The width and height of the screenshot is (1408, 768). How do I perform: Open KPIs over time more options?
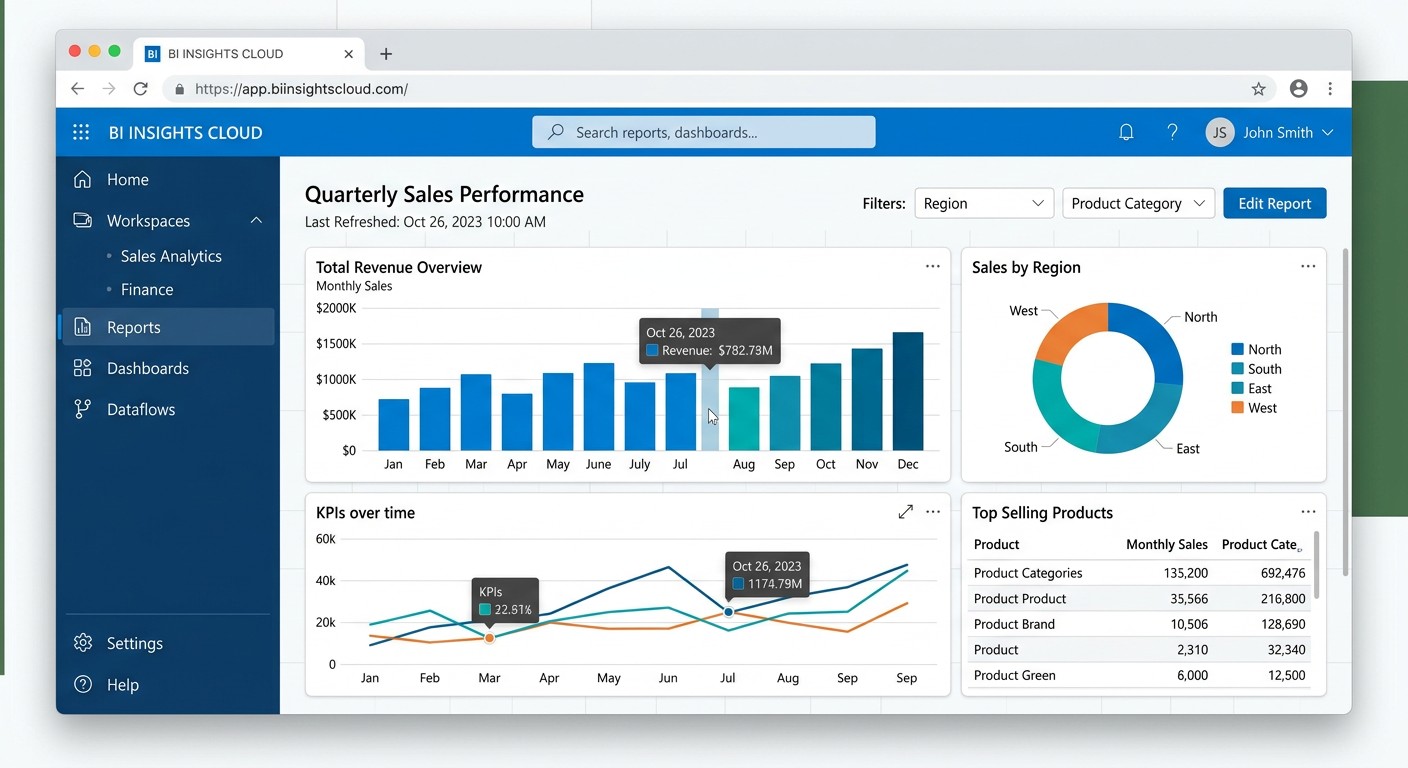coord(932,511)
